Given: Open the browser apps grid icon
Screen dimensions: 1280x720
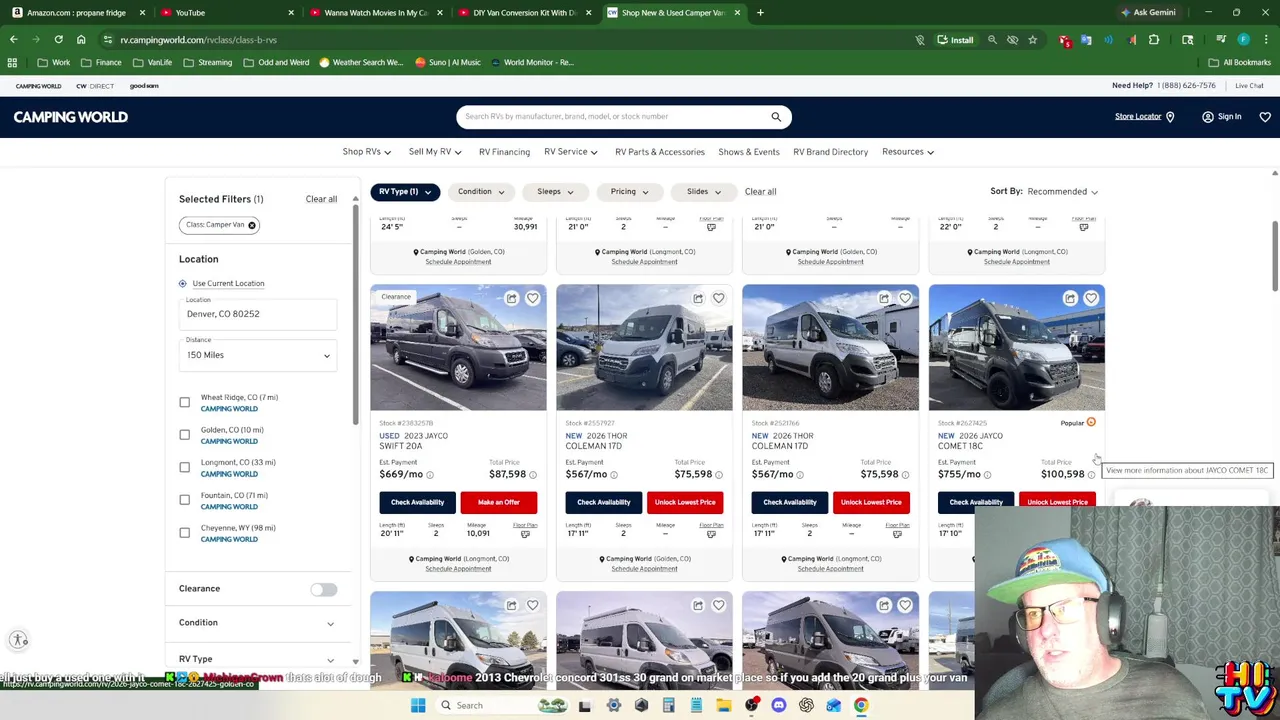Looking at the screenshot, I should pyautogui.click(x=12, y=62).
